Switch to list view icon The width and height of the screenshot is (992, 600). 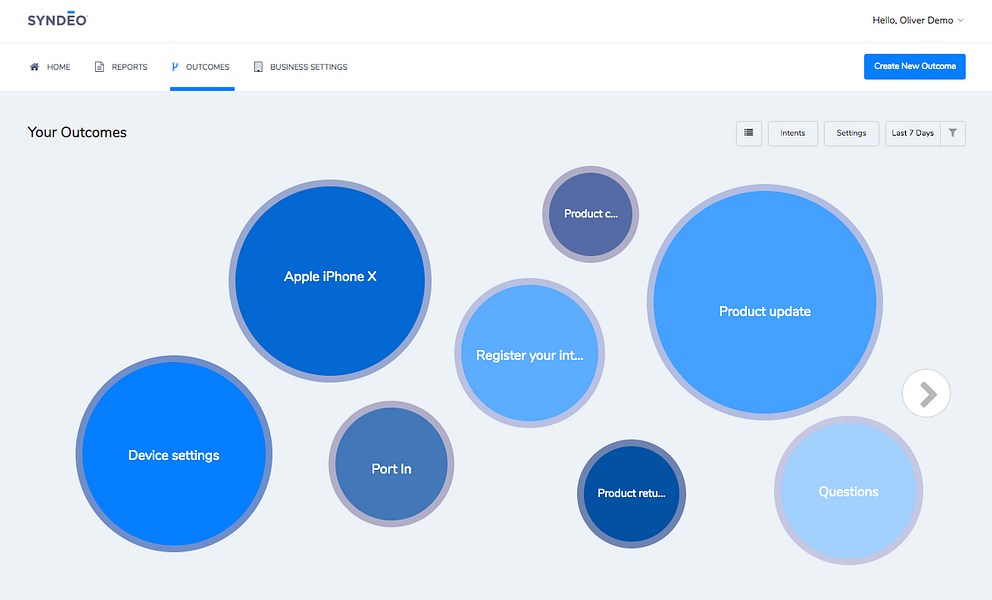[748, 133]
